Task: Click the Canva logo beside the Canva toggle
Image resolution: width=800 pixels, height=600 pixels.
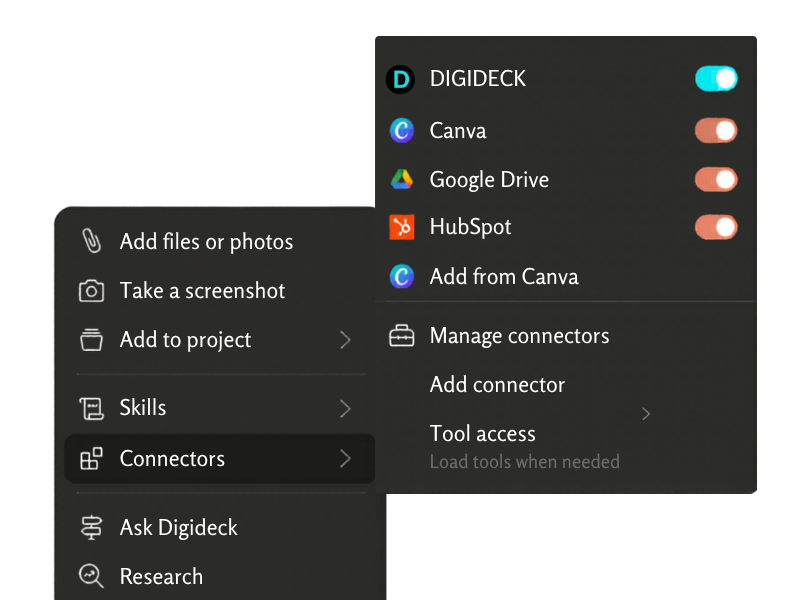Action: pos(402,131)
